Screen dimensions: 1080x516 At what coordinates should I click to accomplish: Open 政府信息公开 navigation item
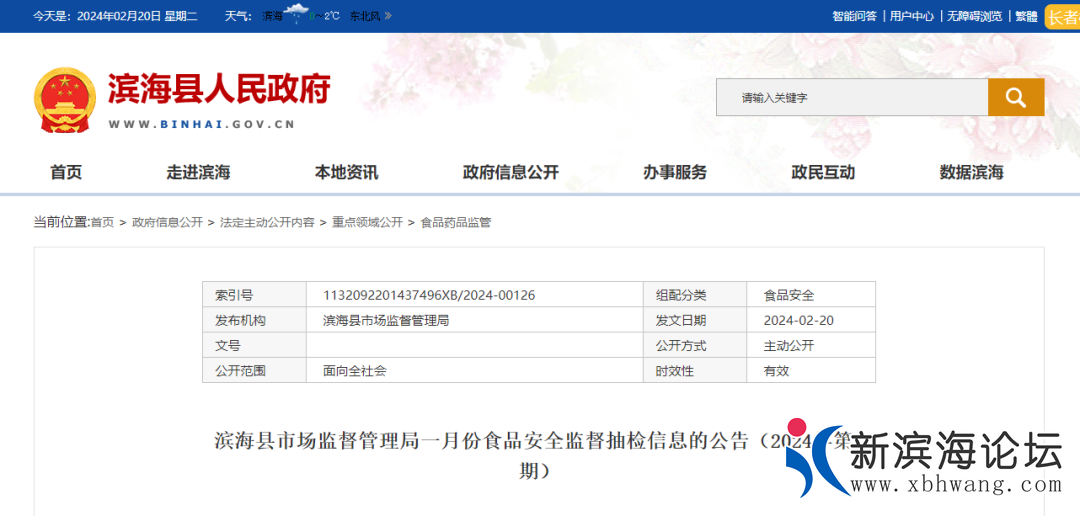[510, 172]
